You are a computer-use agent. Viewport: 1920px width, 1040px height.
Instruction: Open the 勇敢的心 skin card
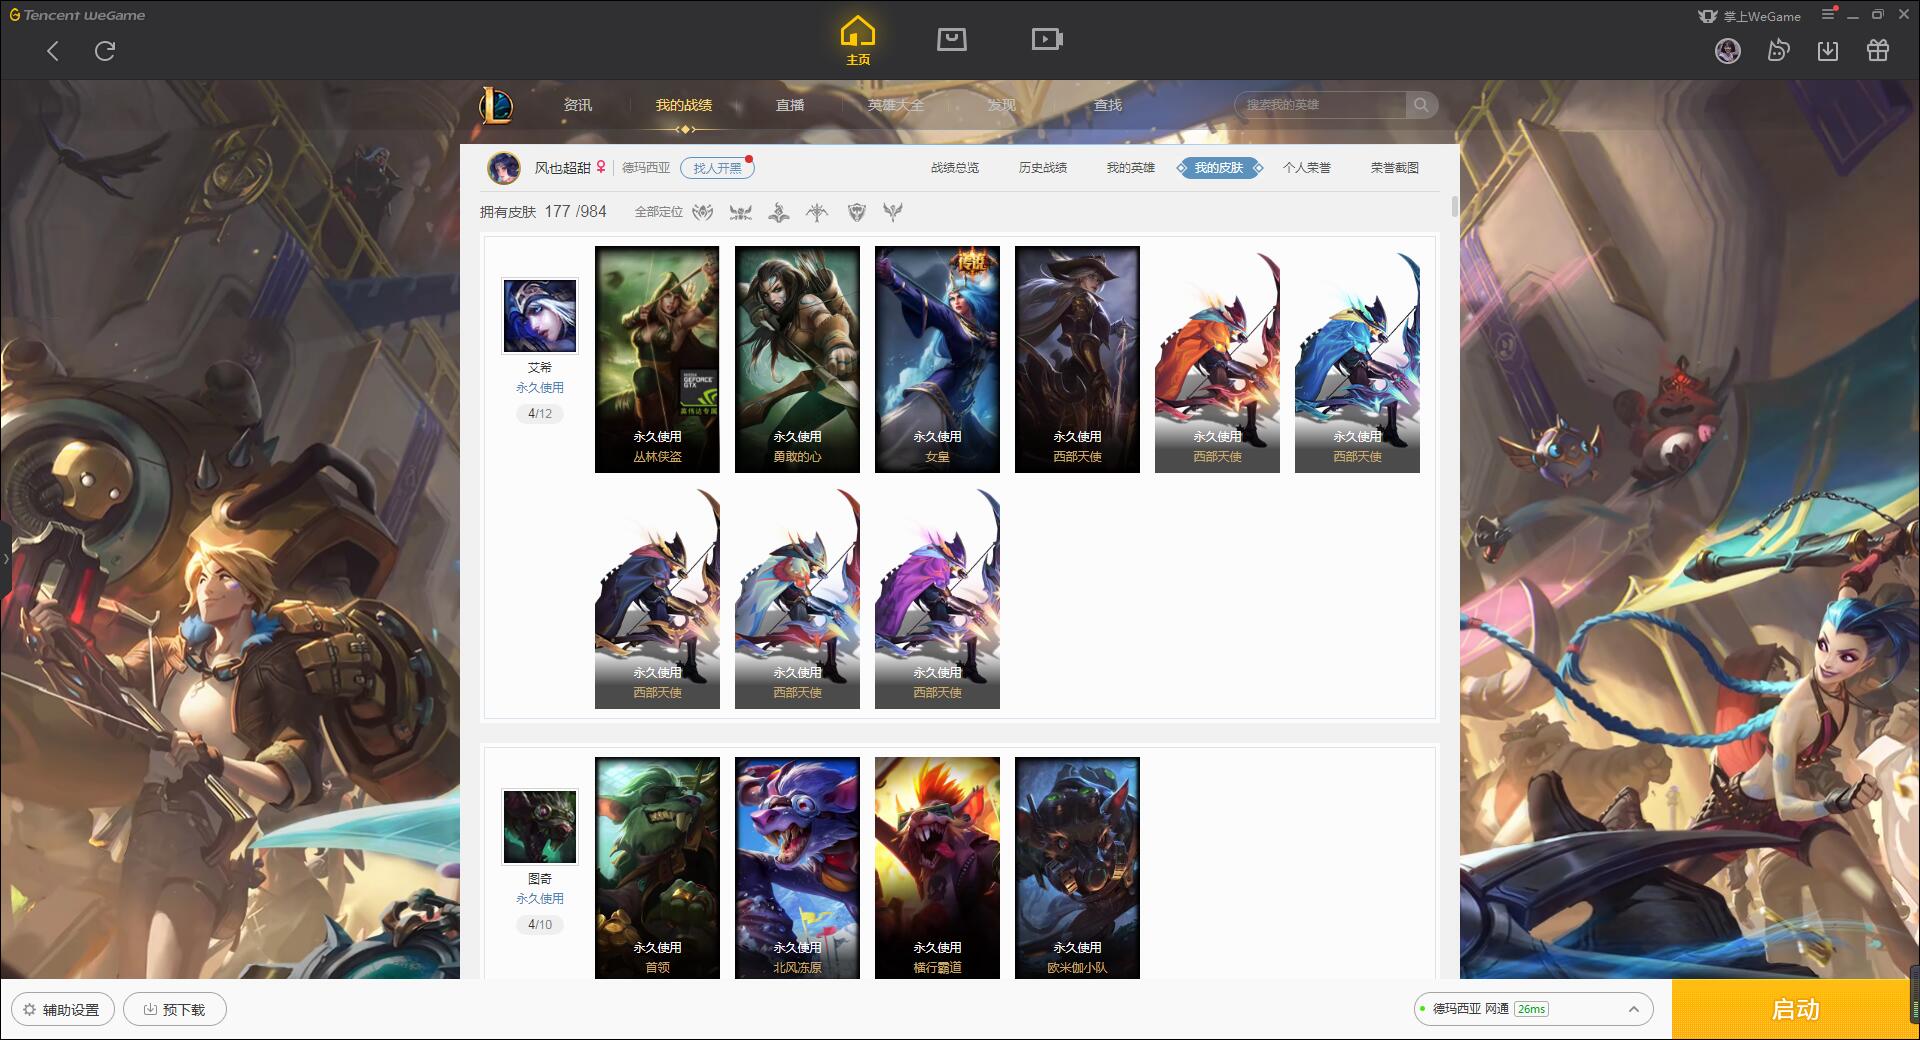point(797,360)
